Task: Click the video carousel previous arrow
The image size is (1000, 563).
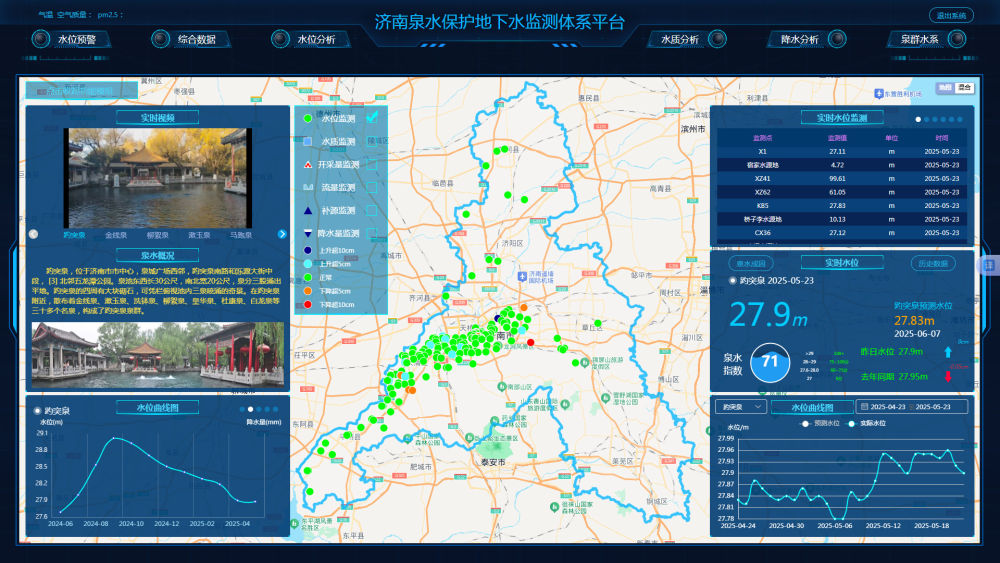Action: point(34,234)
